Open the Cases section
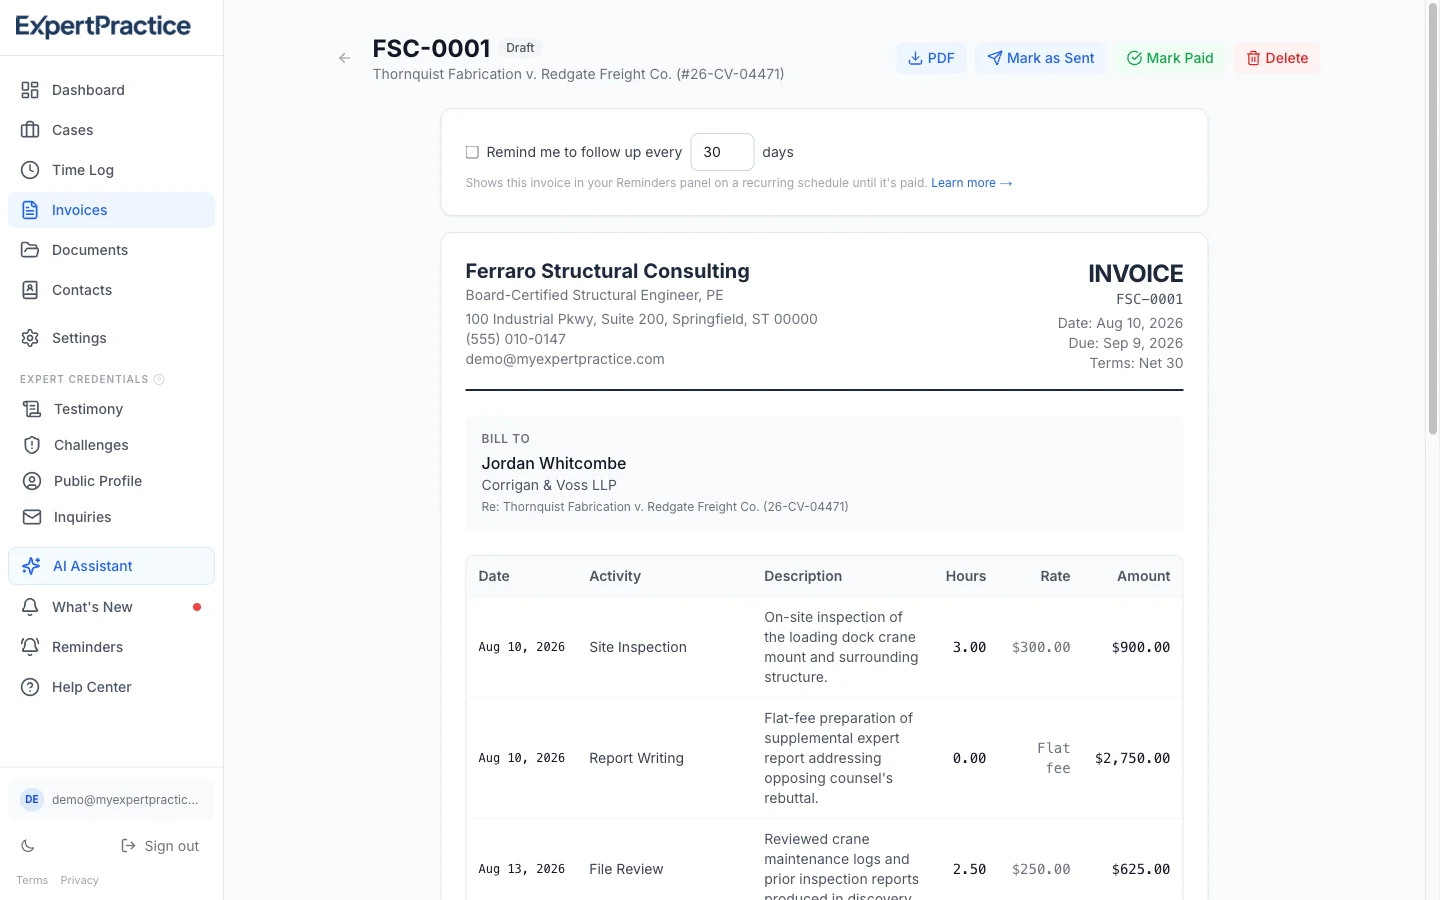 [111, 130]
